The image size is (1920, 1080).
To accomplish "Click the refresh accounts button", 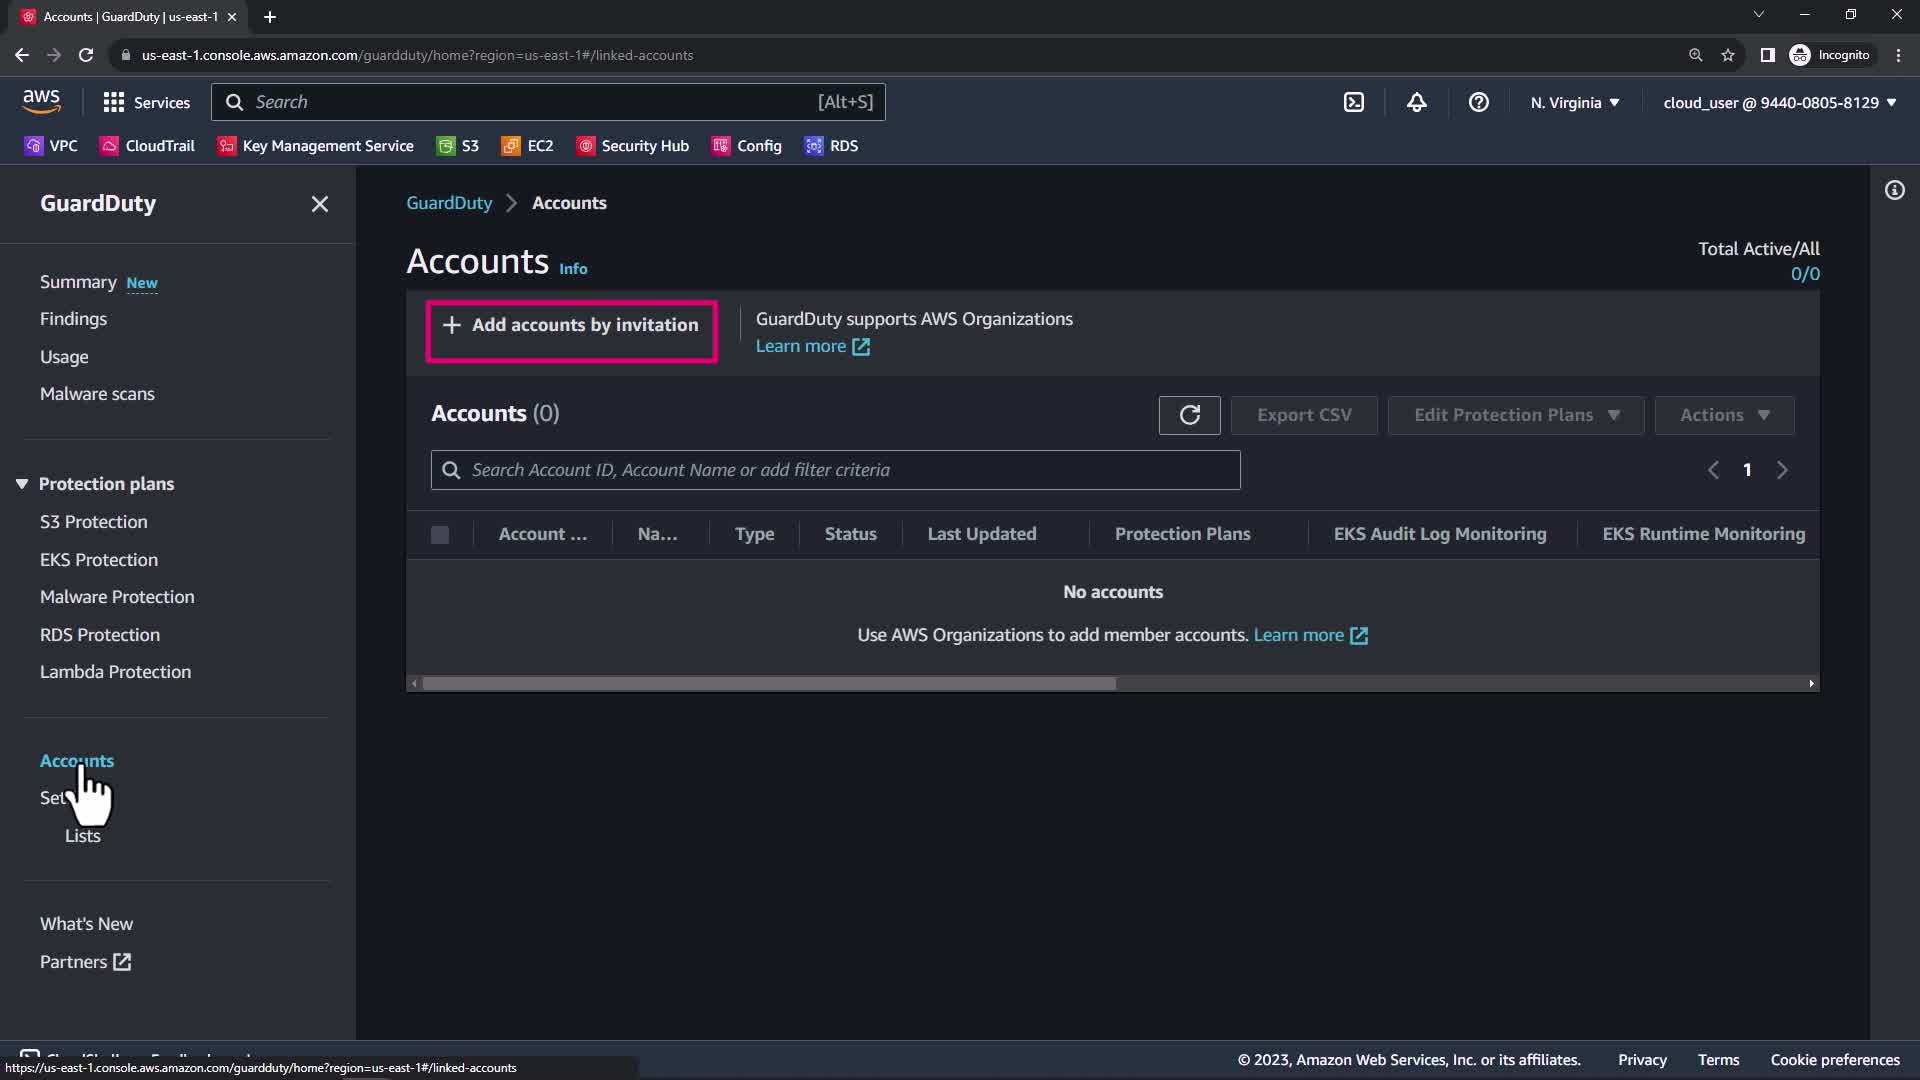I will tap(1189, 415).
